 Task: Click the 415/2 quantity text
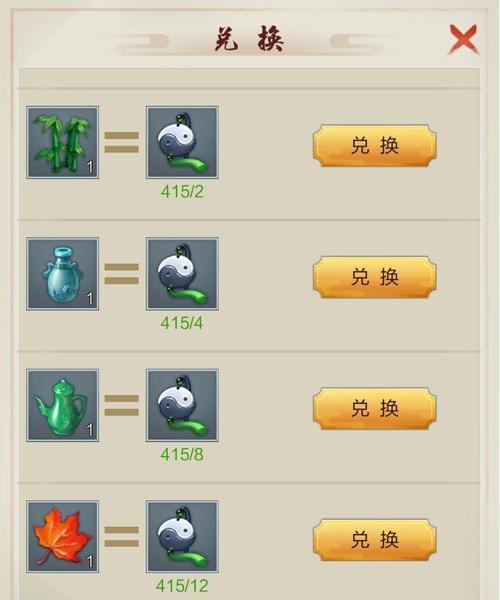[x=182, y=192]
